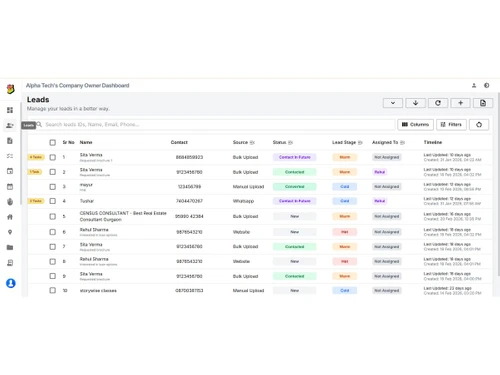Open the CENSUS CONSULTANT lead name

[123, 216]
